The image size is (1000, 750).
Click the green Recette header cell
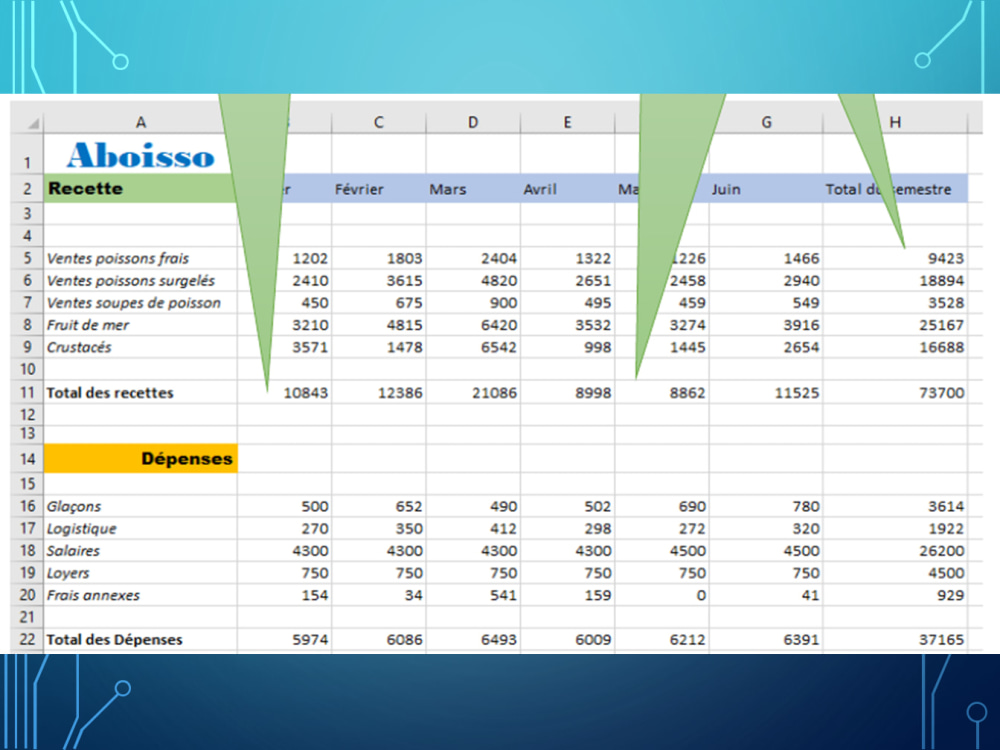coord(140,188)
